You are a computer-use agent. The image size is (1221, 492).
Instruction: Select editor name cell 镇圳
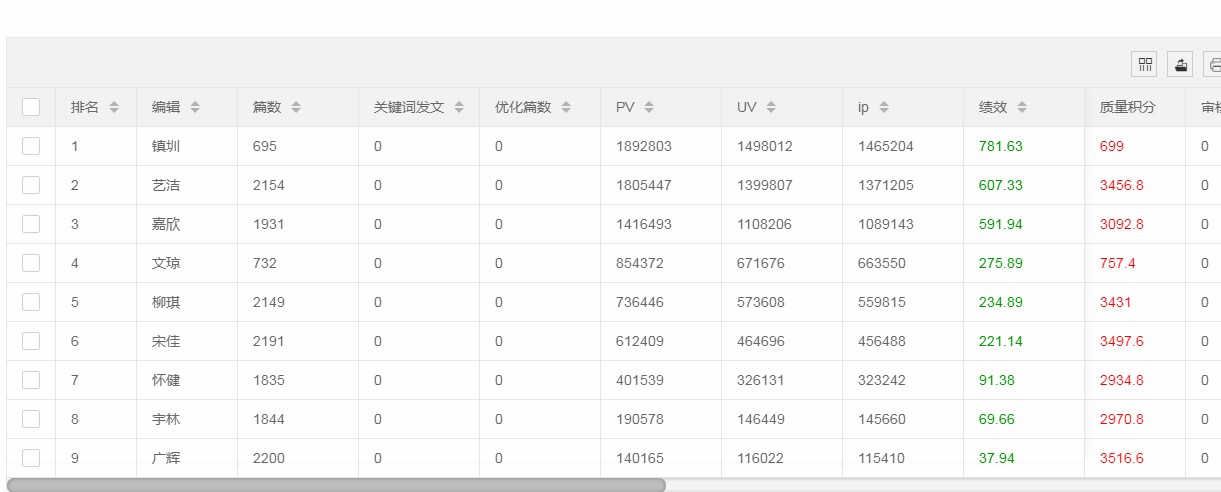(x=166, y=146)
